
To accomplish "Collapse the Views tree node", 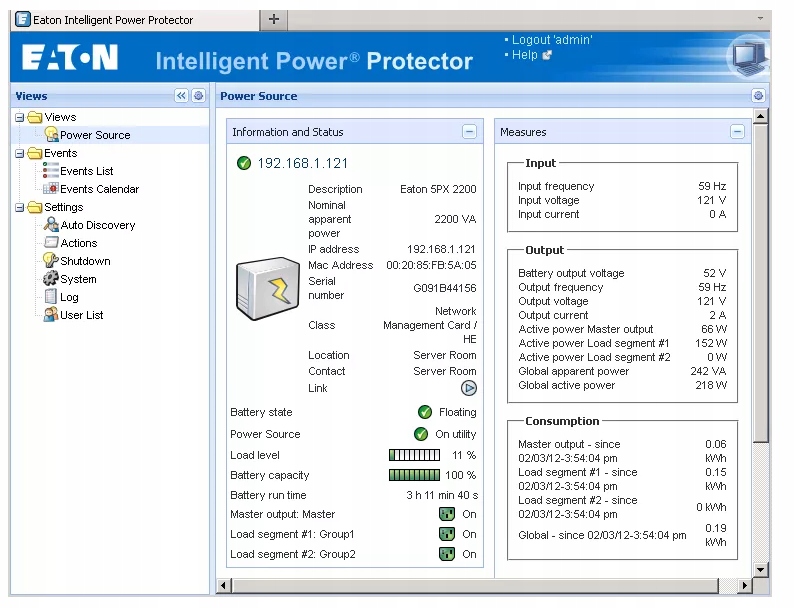I will click(x=19, y=118).
